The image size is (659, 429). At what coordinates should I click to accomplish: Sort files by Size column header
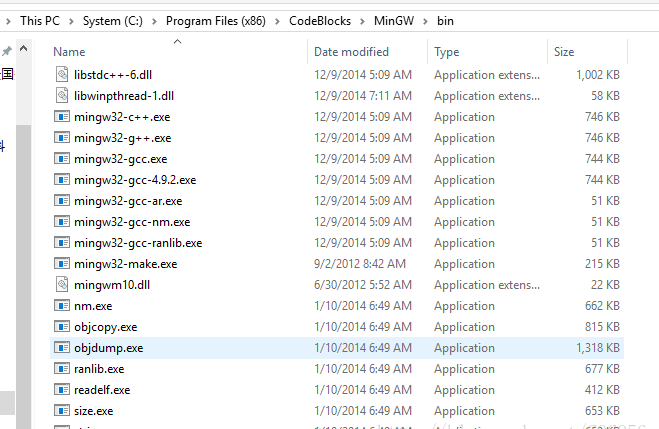(564, 52)
